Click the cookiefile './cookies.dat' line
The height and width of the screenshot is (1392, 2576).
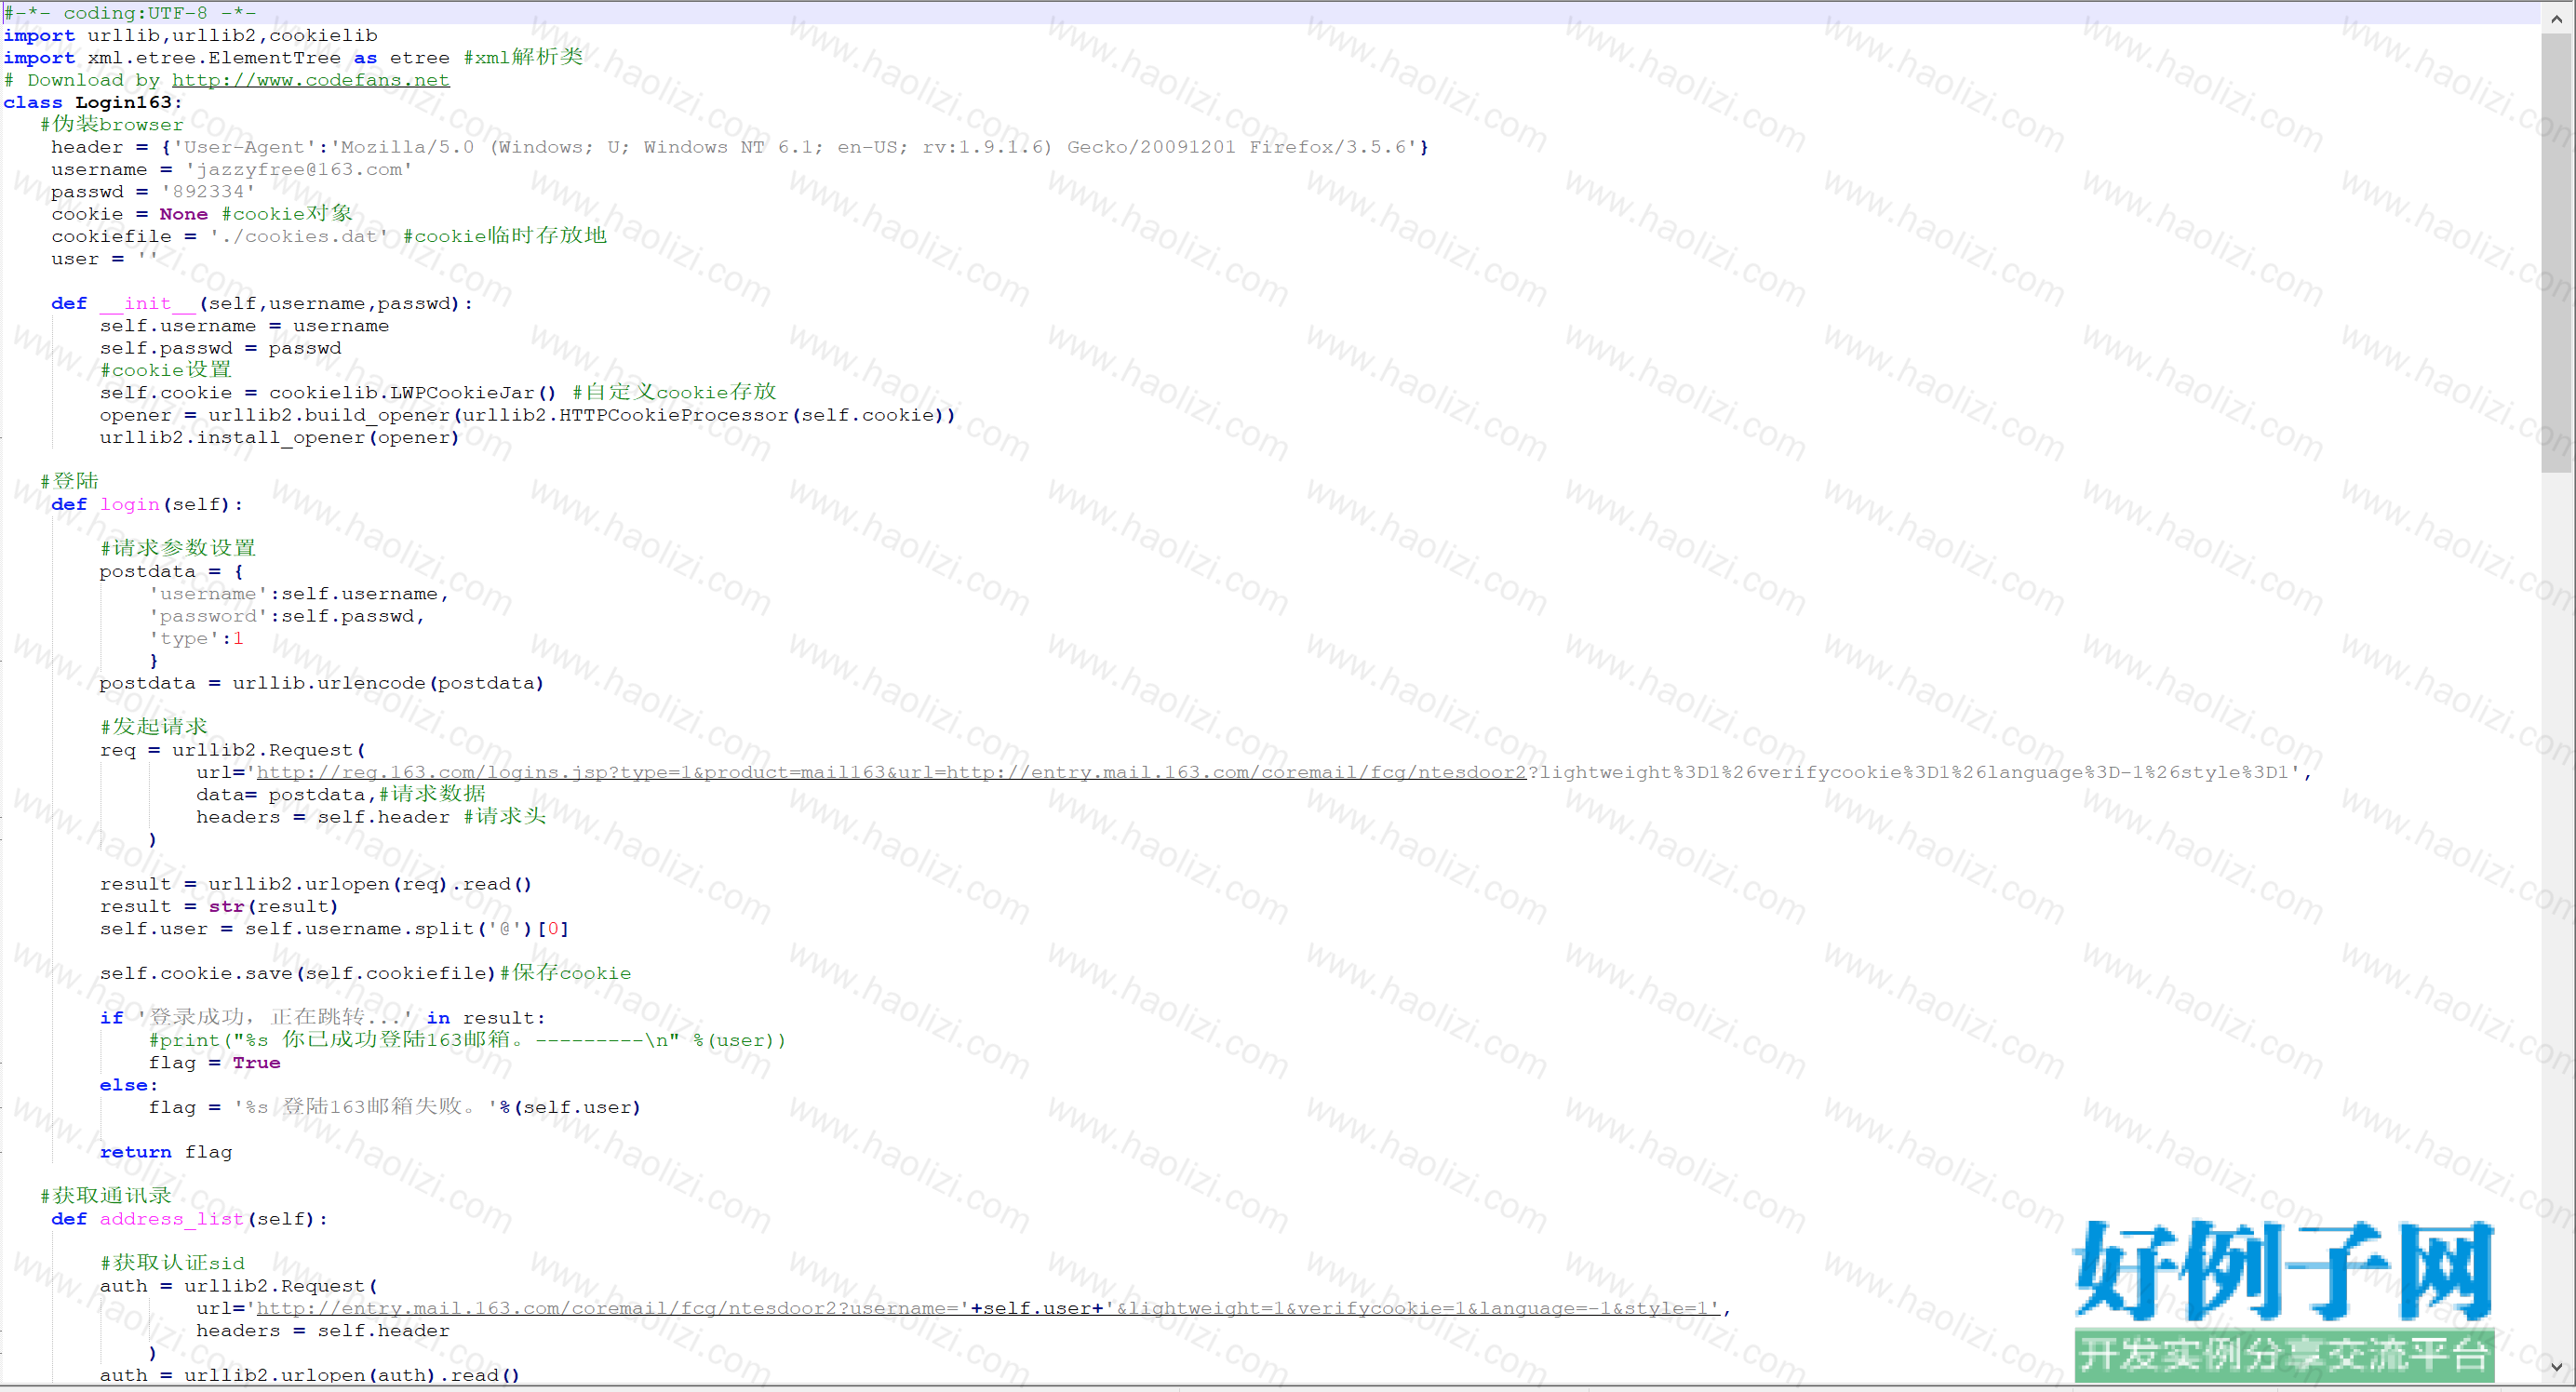coord(329,236)
